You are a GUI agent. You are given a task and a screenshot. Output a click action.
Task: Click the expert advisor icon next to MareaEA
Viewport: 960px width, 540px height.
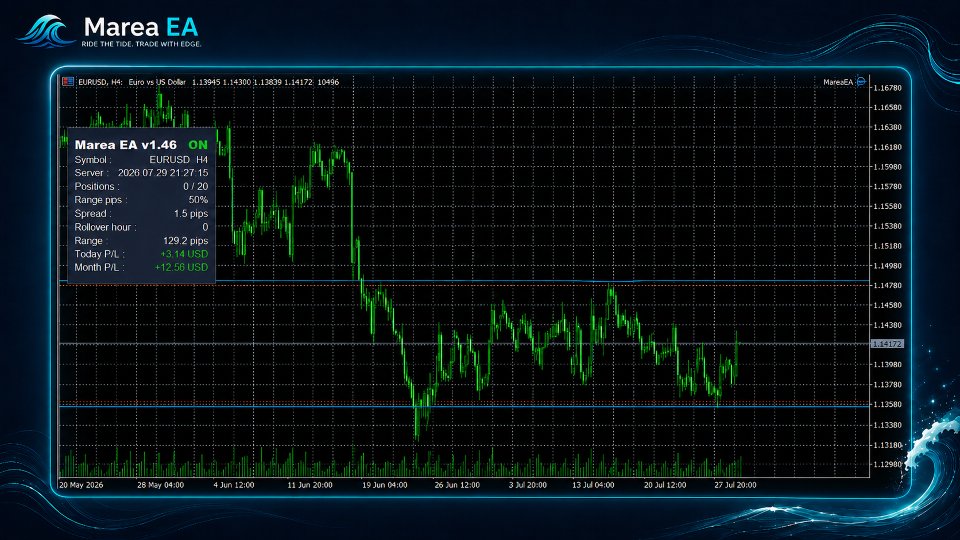coord(861,81)
